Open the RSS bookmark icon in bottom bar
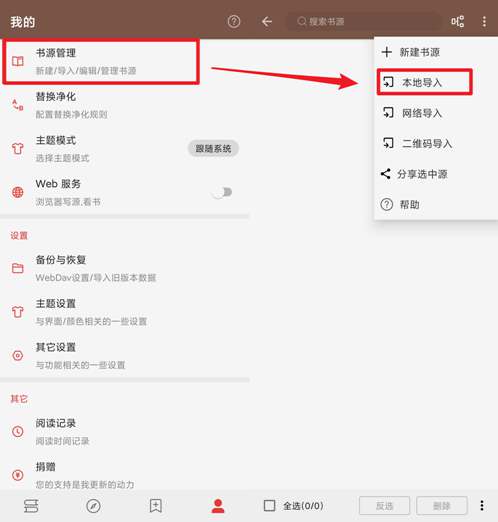498x522 pixels. click(156, 506)
